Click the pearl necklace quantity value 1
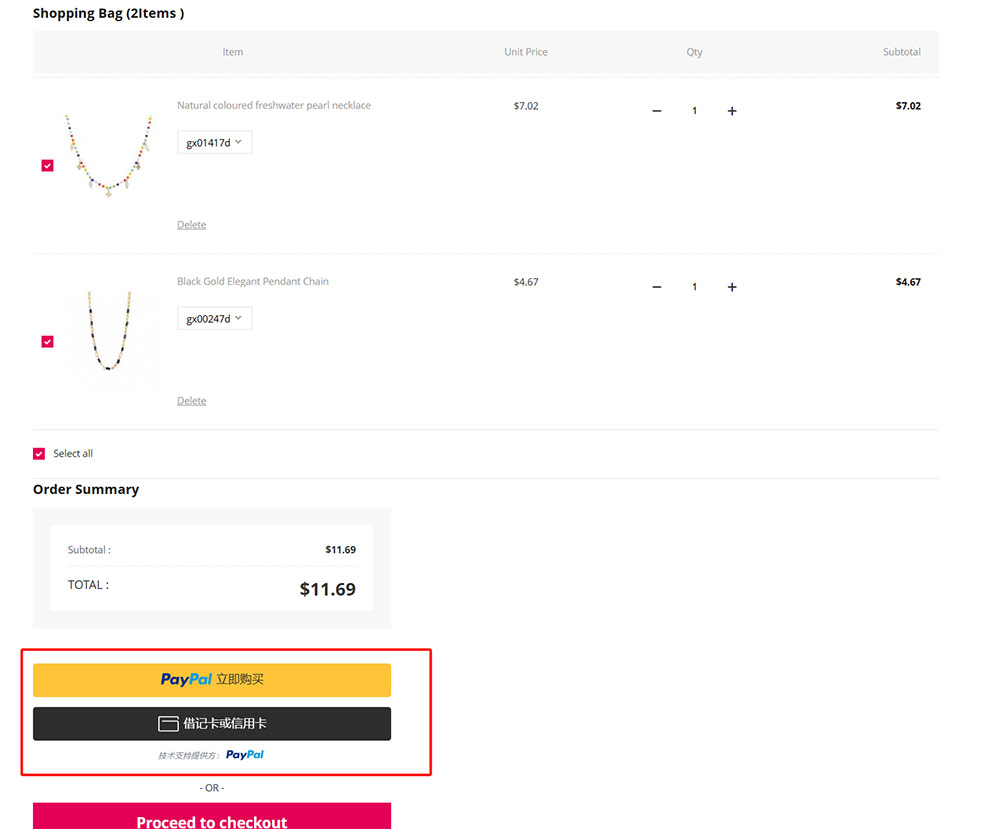Screen dimensions: 1000x829 tap(695, 111)
